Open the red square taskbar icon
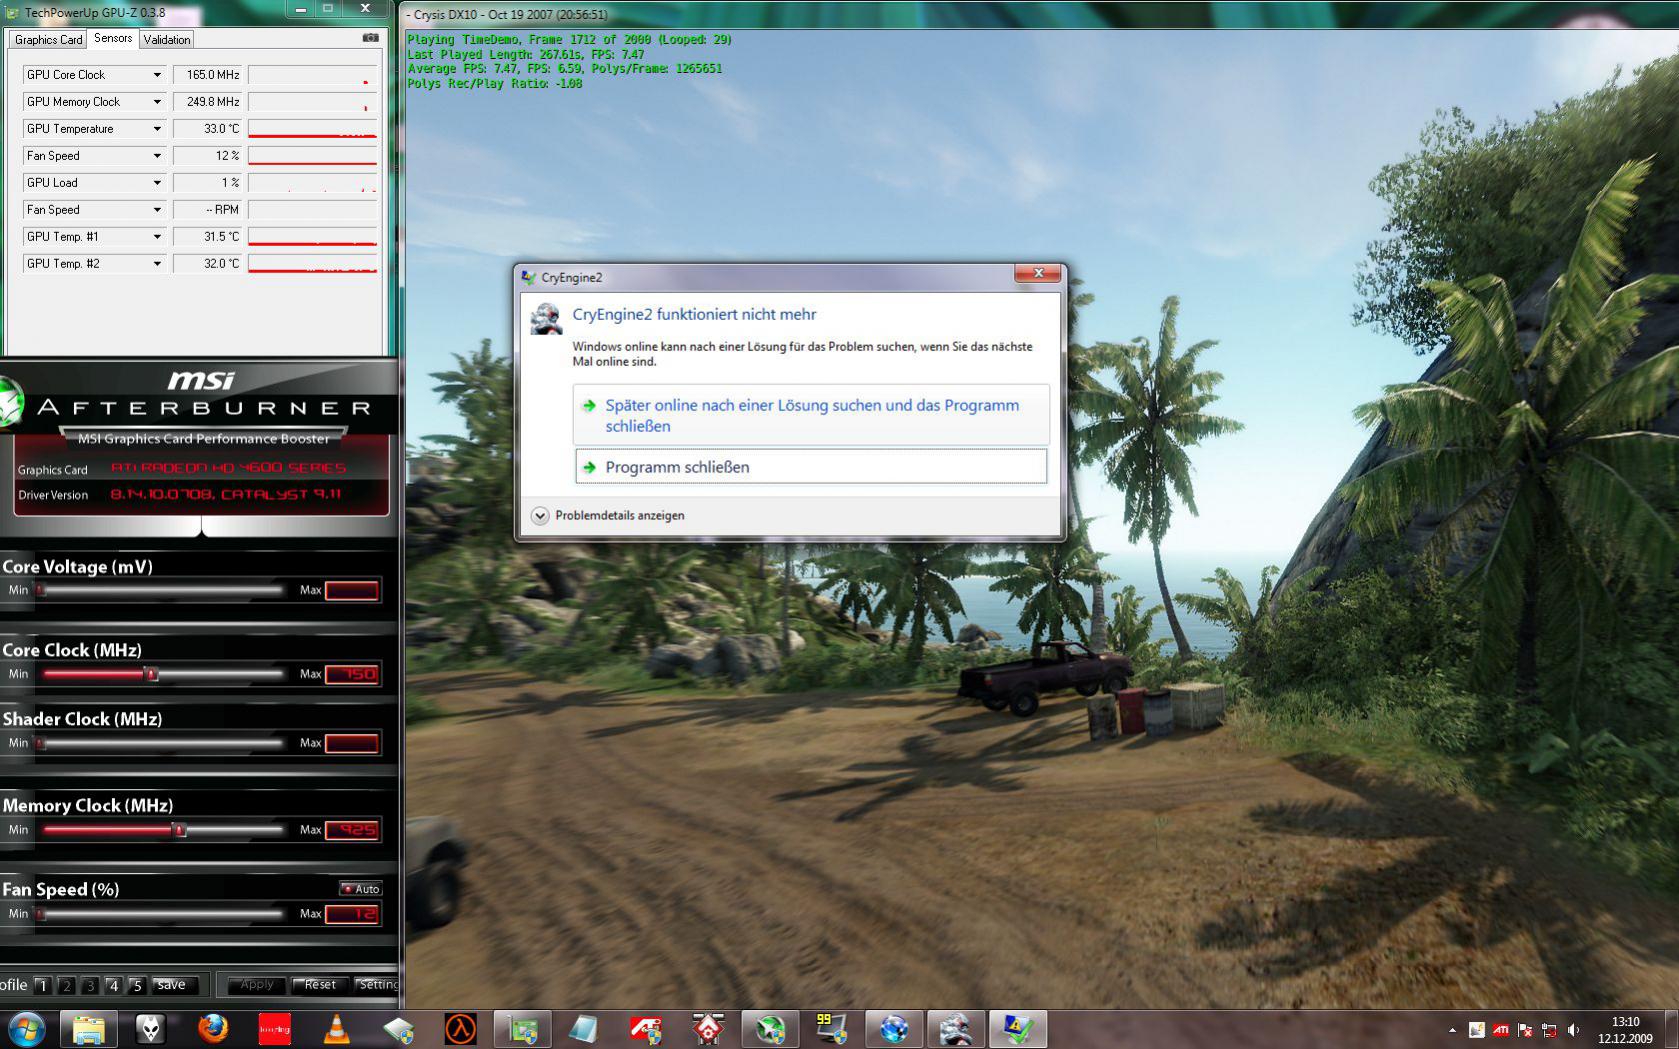Viewport: 1679px width, 1049px height. pos(274,1028)
